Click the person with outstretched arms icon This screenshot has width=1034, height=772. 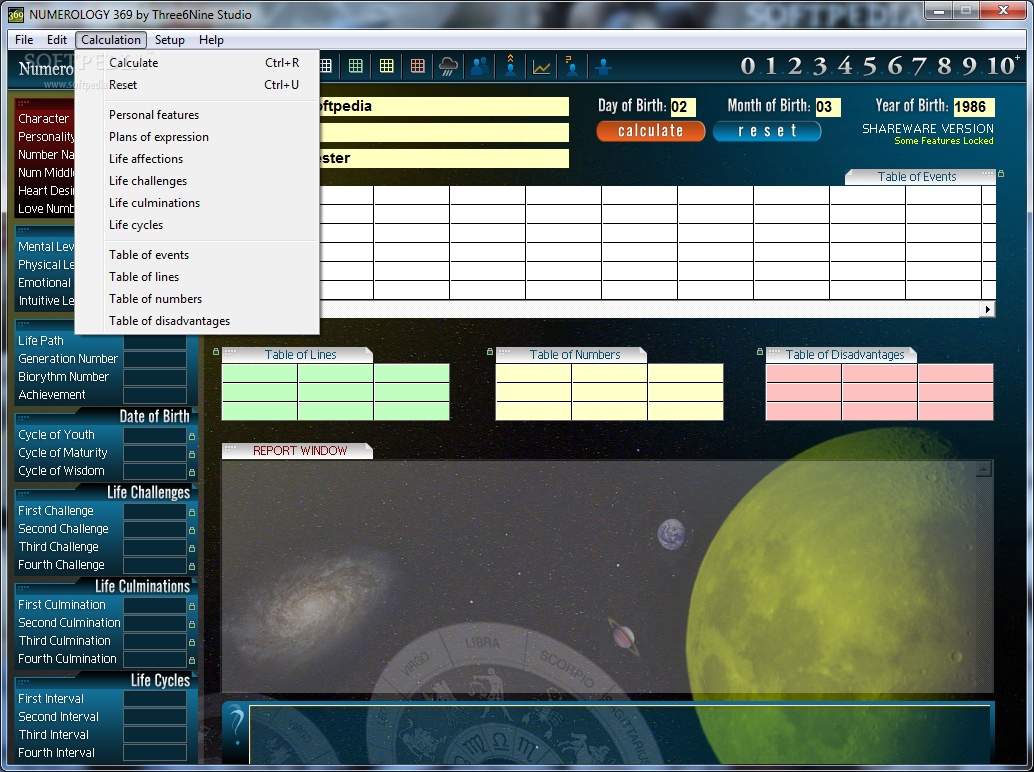pyautogui.click(x=603, y=67)
